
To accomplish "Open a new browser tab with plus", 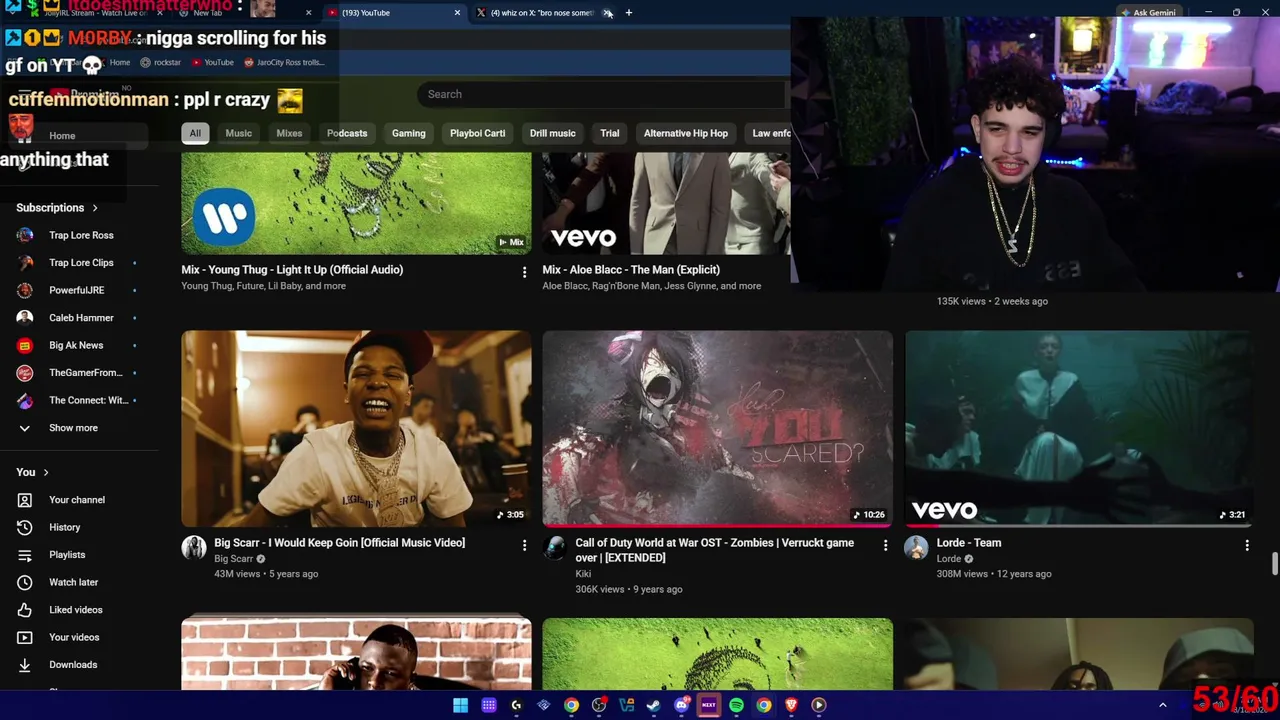I will (x=628, y=13).
